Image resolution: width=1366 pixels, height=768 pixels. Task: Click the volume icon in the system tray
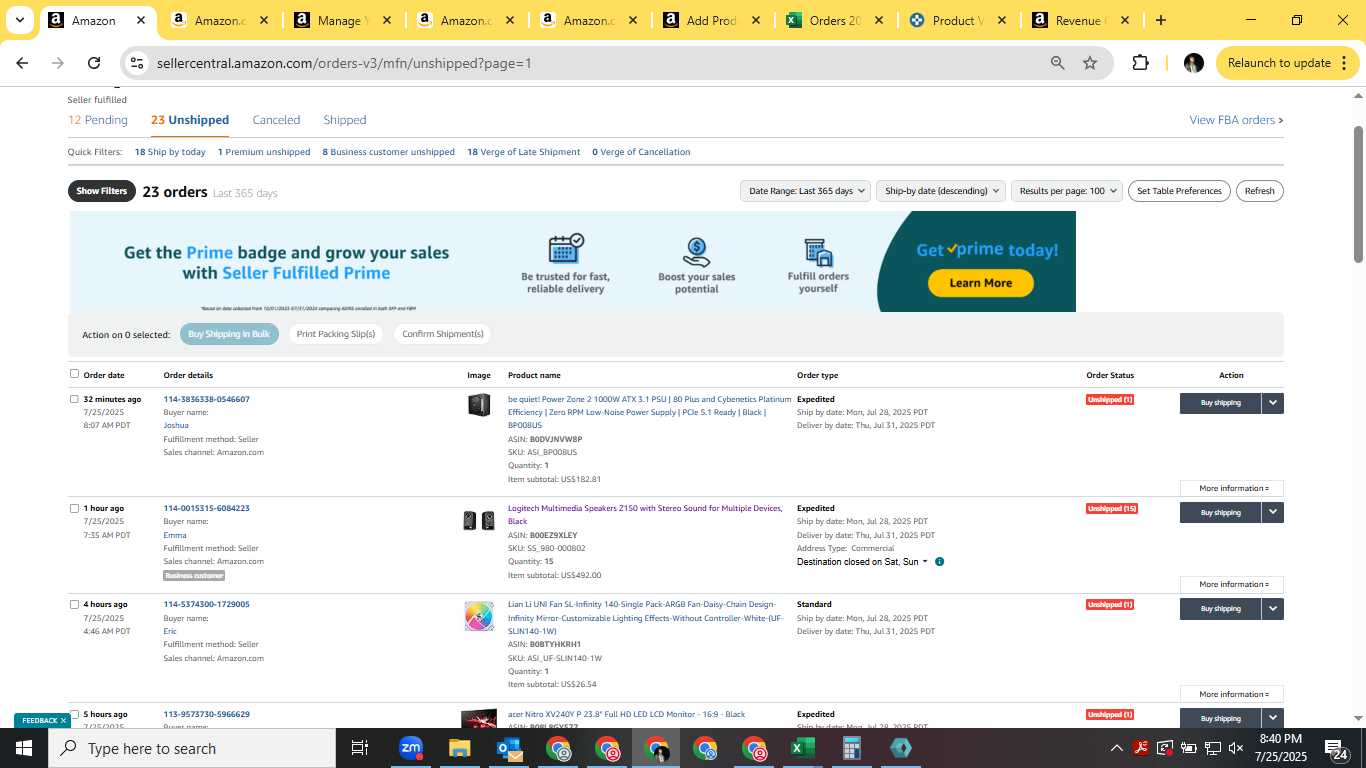coord(1236,748)
